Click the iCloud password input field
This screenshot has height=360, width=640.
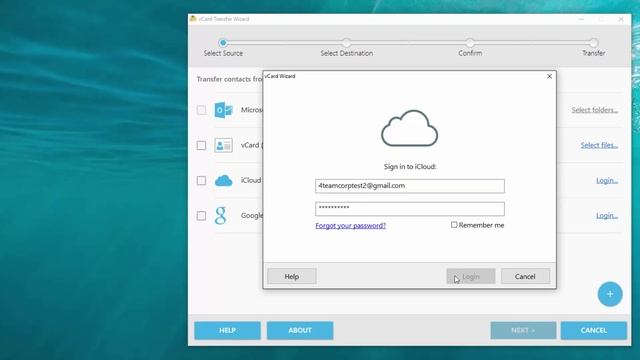click(x=410, y=209)
